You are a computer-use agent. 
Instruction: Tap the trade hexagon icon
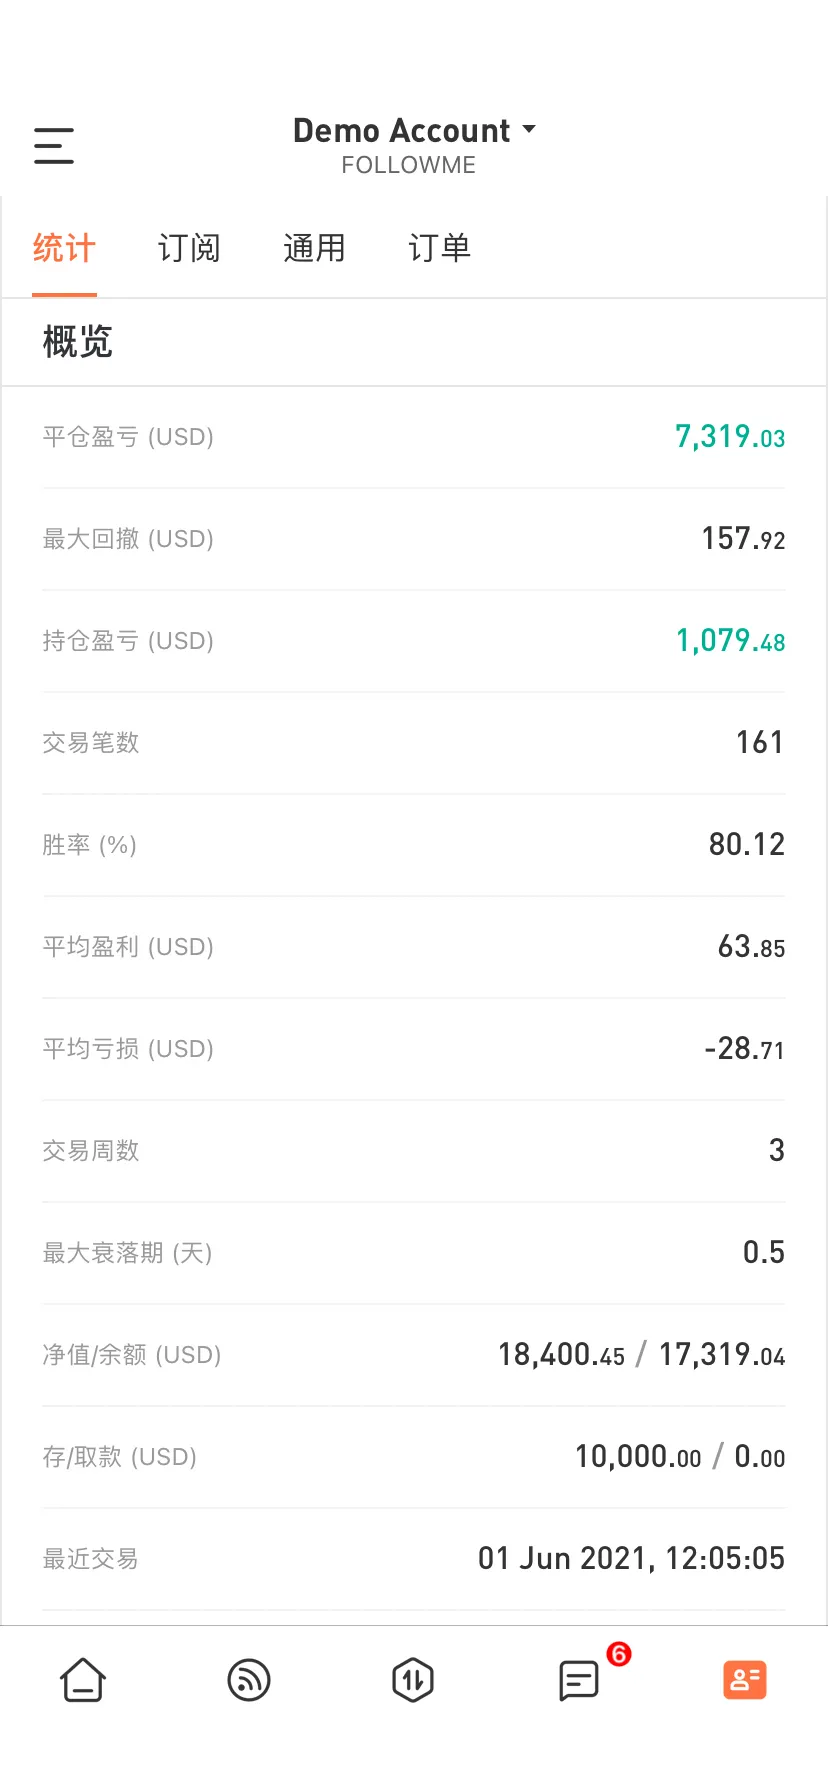coord(413,1680)
